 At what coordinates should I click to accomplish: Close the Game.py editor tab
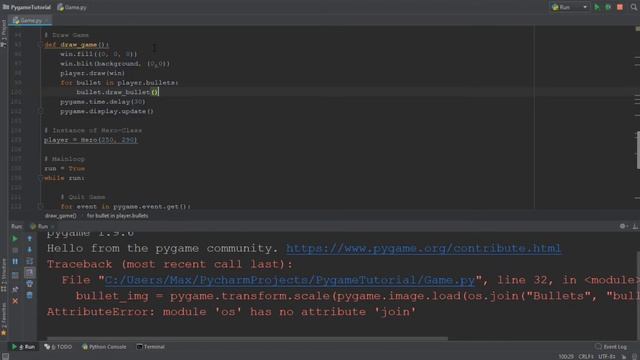[47, 20]
